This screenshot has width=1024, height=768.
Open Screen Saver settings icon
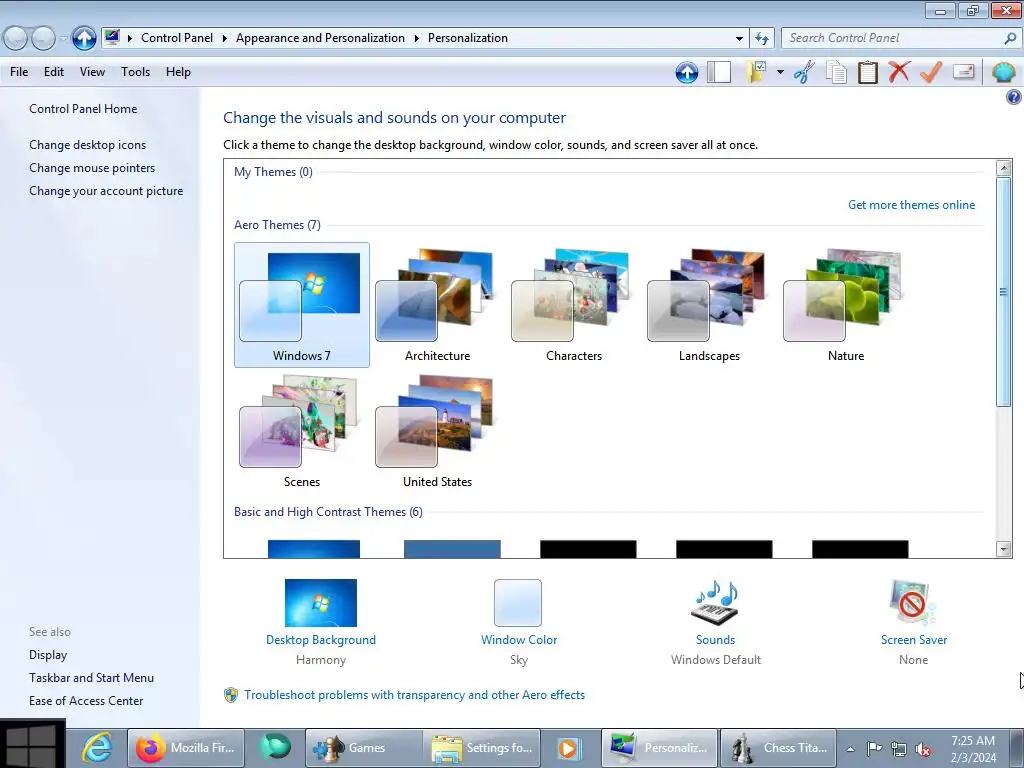pos(913,603)
